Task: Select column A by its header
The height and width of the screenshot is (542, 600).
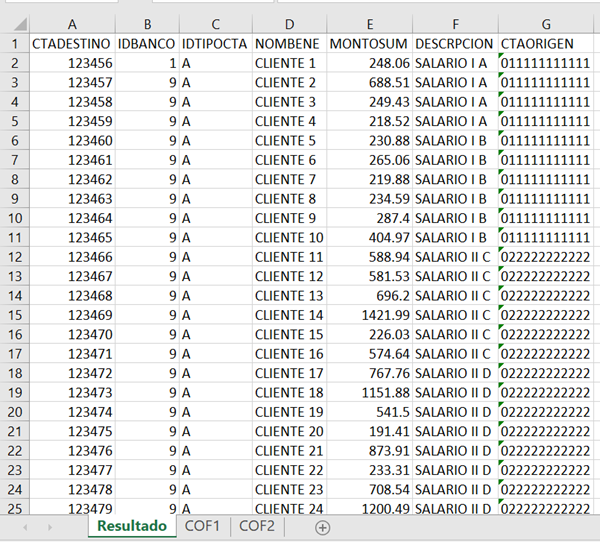Action: pos(71,23)
